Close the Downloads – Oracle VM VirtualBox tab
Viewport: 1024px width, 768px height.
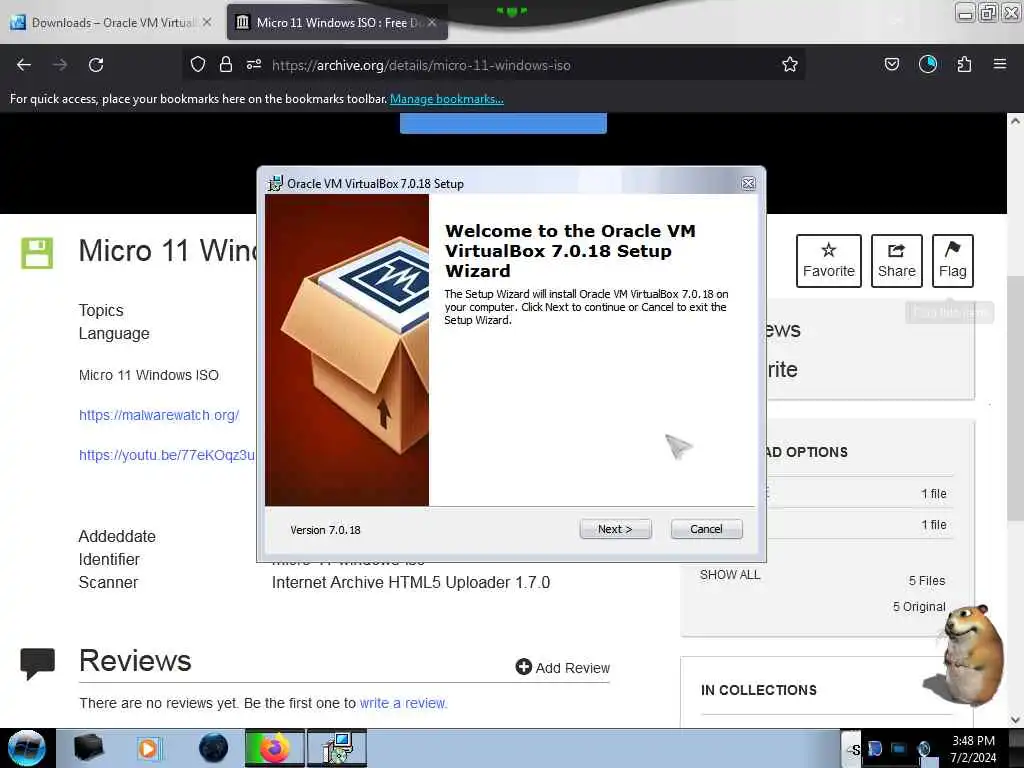point(206,22)
